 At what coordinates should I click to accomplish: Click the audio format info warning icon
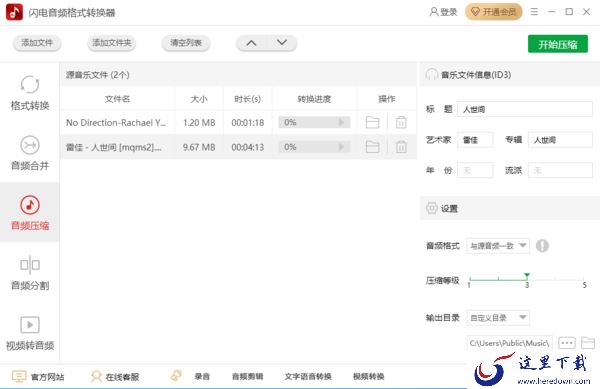542,246
